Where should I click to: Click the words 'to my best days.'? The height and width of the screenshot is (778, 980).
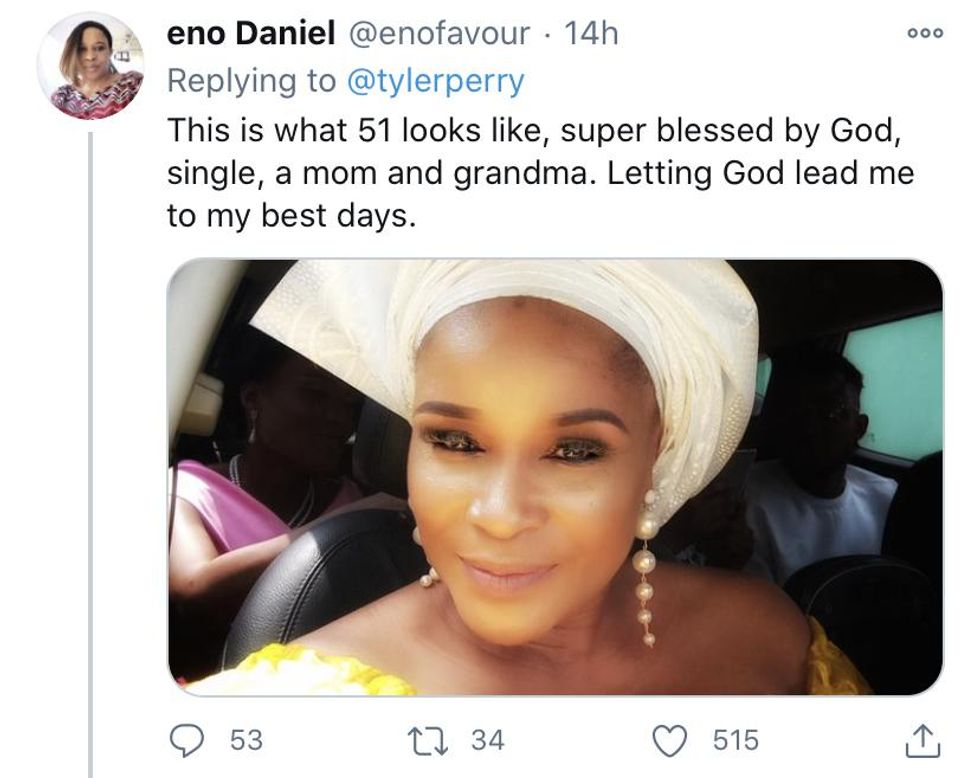coord(290,216)
